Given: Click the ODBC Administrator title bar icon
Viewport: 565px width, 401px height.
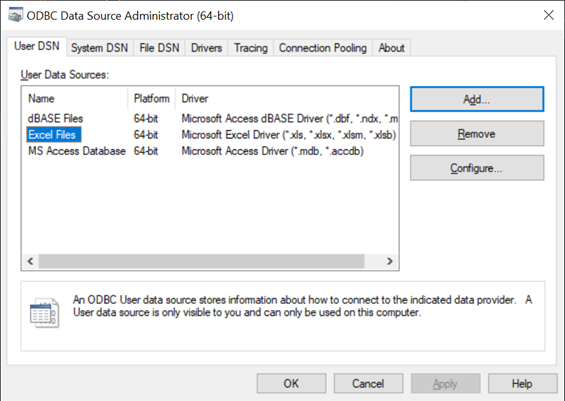Looking at the screenshot, I should (15, 15).
